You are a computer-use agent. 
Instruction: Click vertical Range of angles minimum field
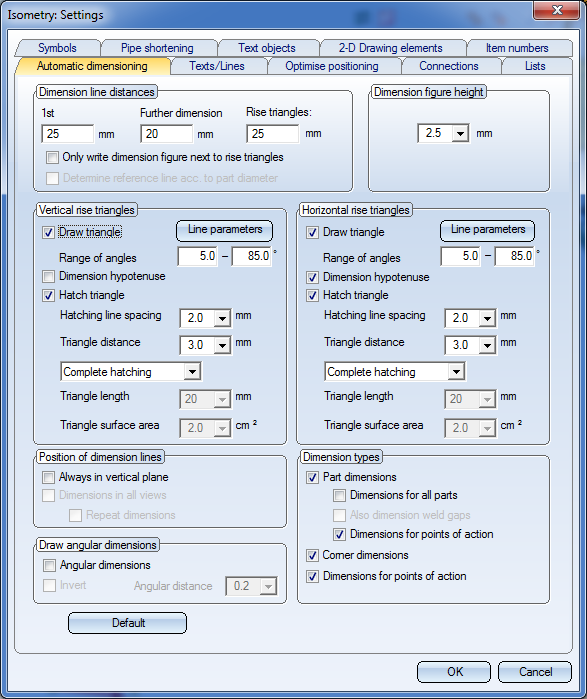[197, 256]
